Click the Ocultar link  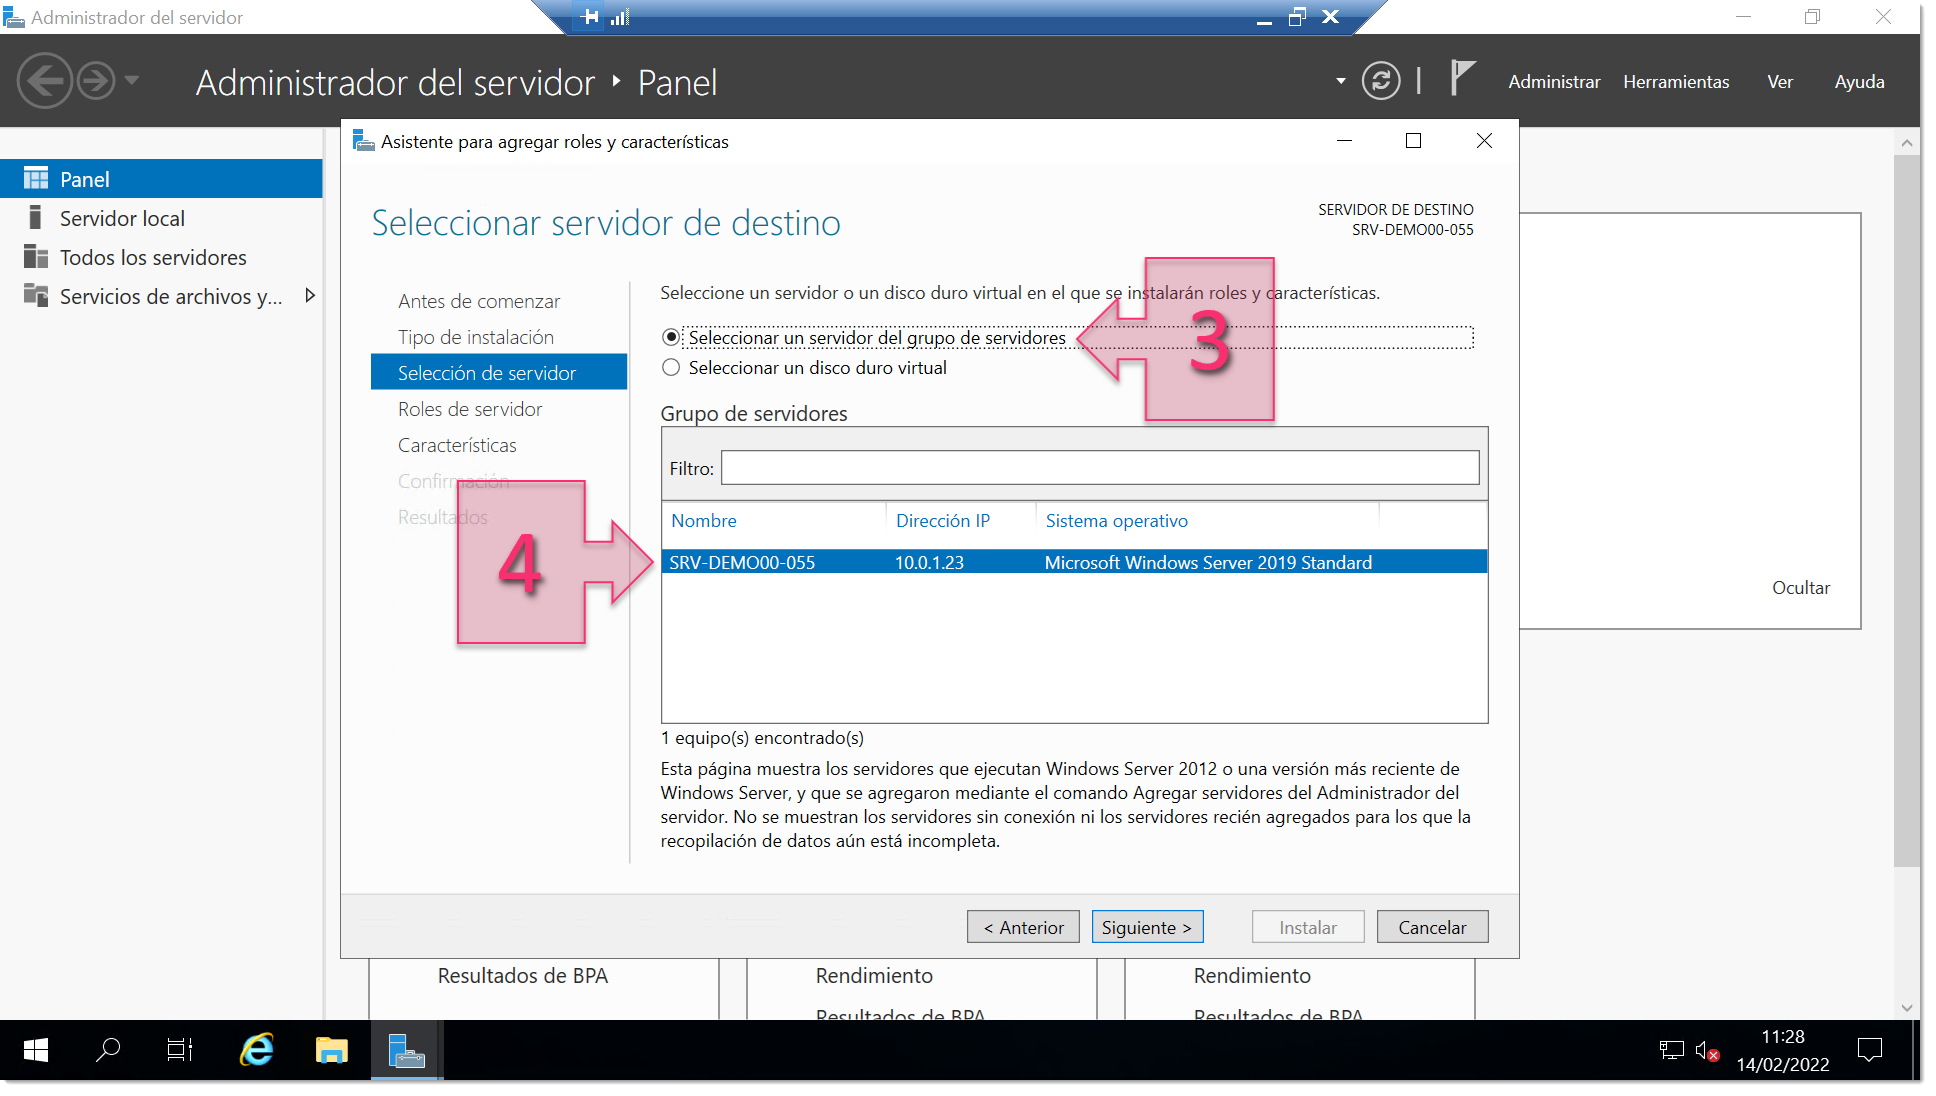[x=1800, y=588]
